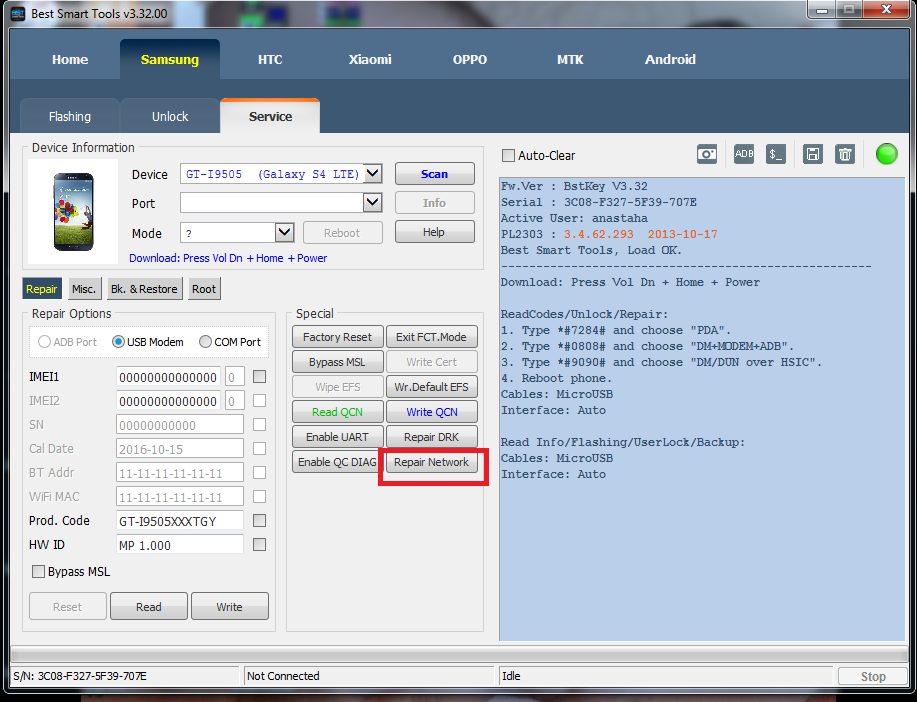Open the Root section
Screen dimensions: 917x702
coord(204,289)
